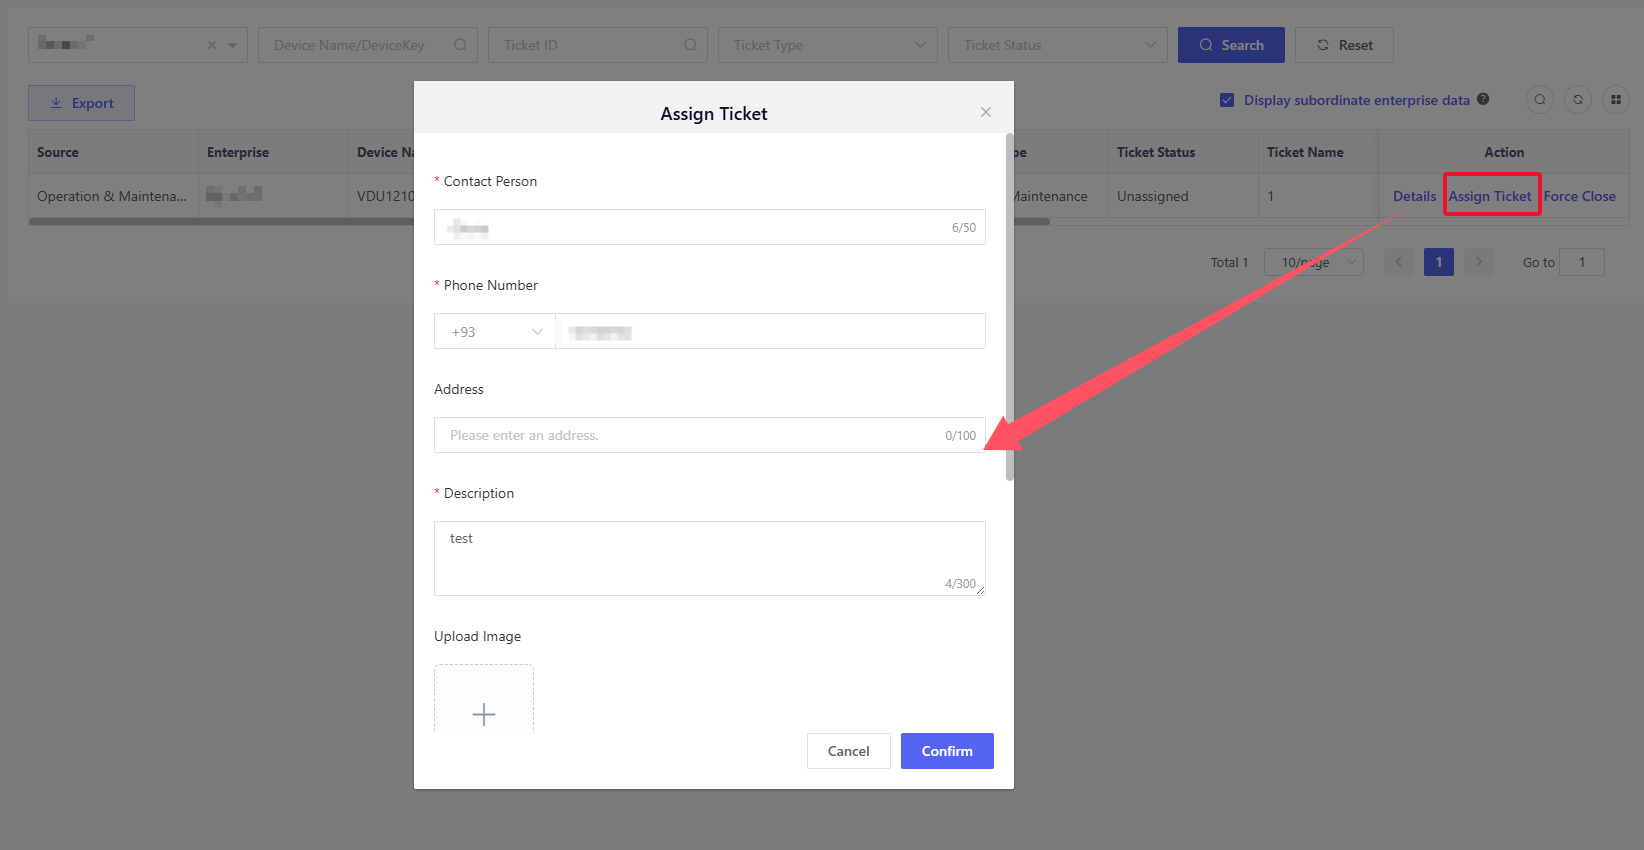Click the refresh icon above the table

tap(1578, 99)
